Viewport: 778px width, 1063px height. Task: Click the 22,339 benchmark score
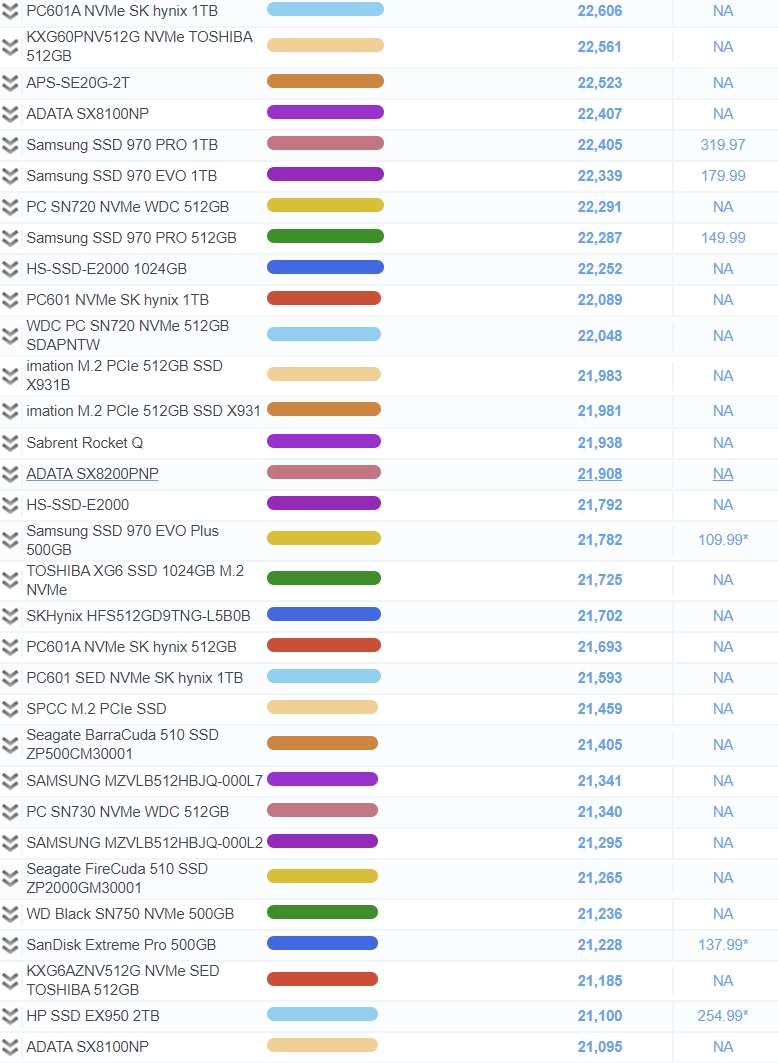[600, 176]
